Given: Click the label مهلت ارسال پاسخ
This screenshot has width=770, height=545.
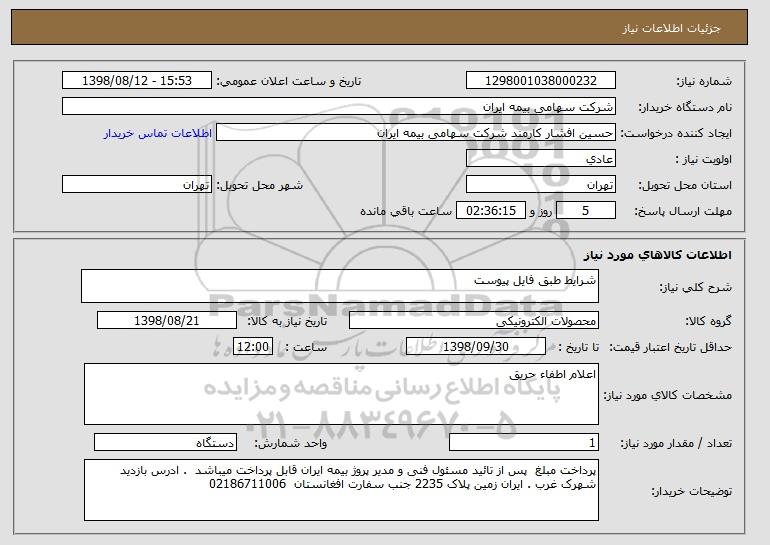Looking at the screenshot, I should pyautogui.click(x=683, y=211).
